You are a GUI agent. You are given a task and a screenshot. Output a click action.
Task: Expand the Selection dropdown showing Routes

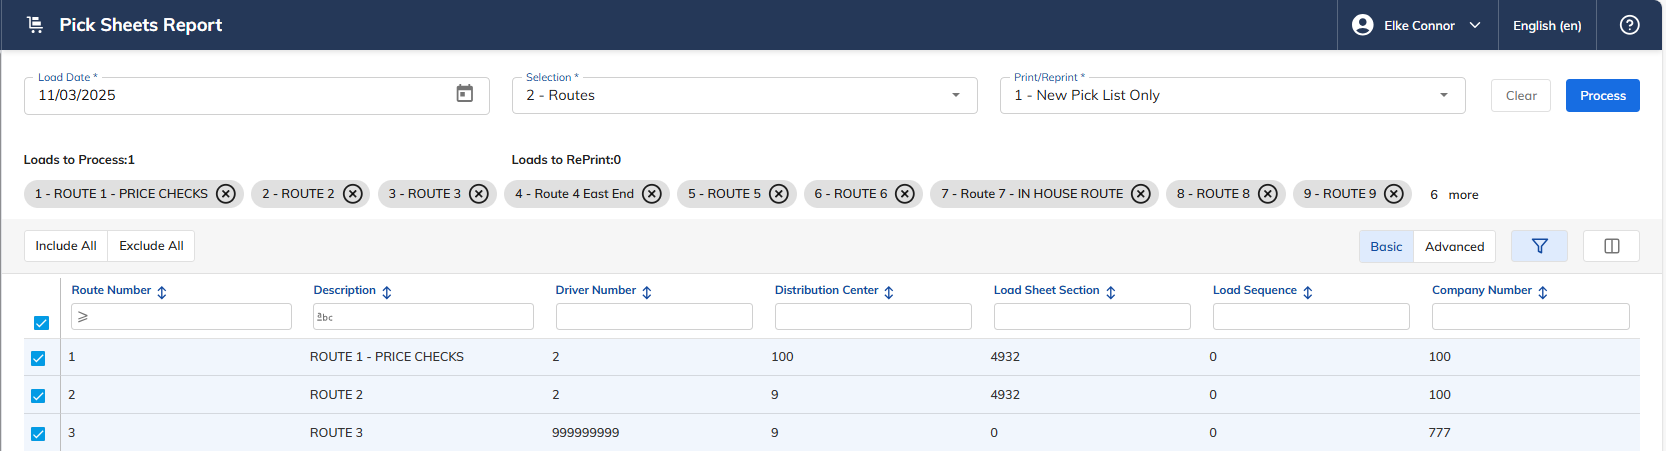pyautogui.click(x=744, y=95)
